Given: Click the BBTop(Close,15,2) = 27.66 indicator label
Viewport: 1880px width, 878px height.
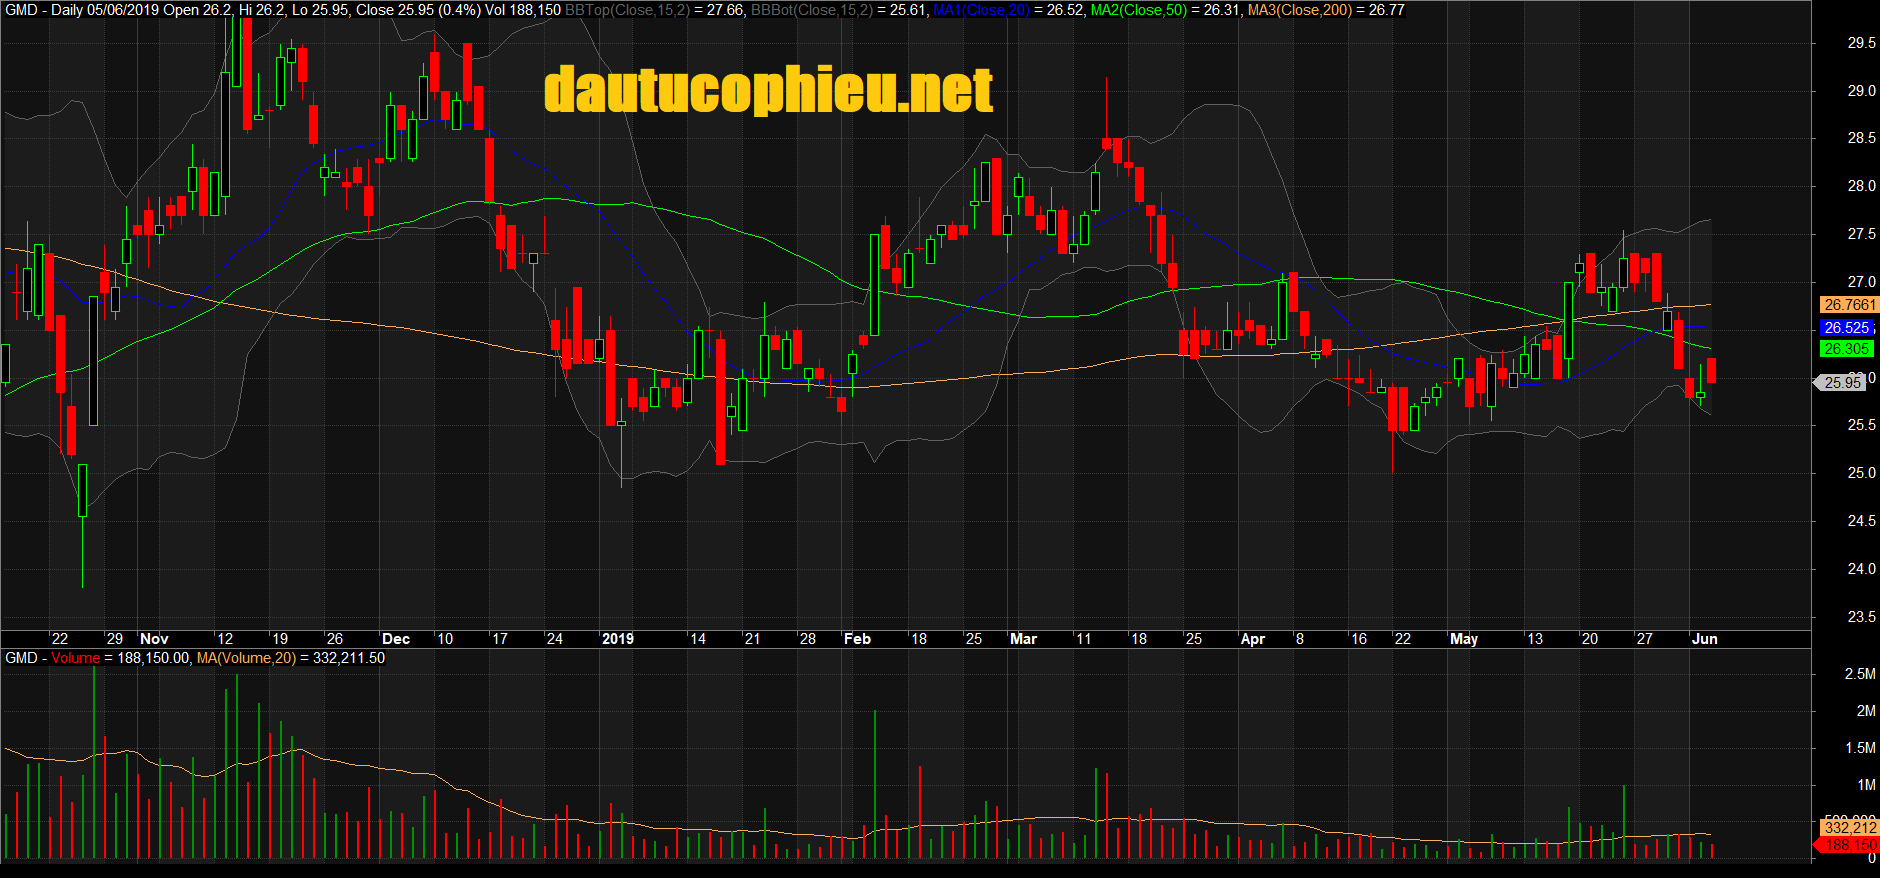Looking at the screenshot, I should tap(655, 10).
